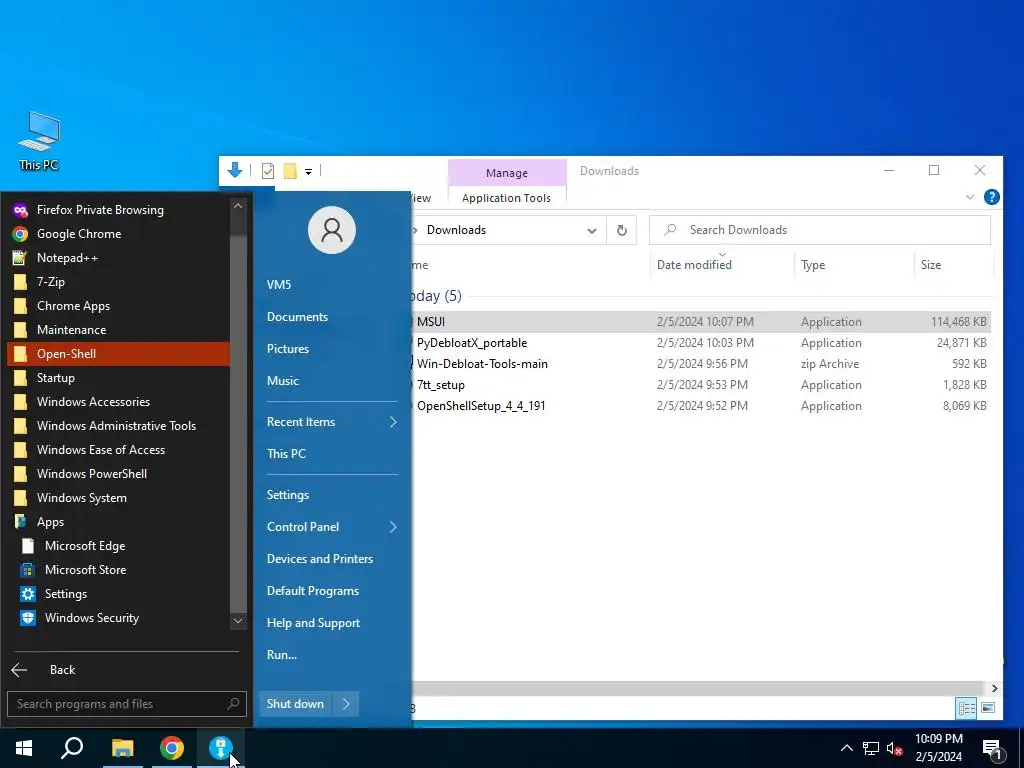Click the programs list scroll down arrow
Image resolution: width=1024 pixels, height=768 pixels.
pyautogui.click(x=238, y=621)
